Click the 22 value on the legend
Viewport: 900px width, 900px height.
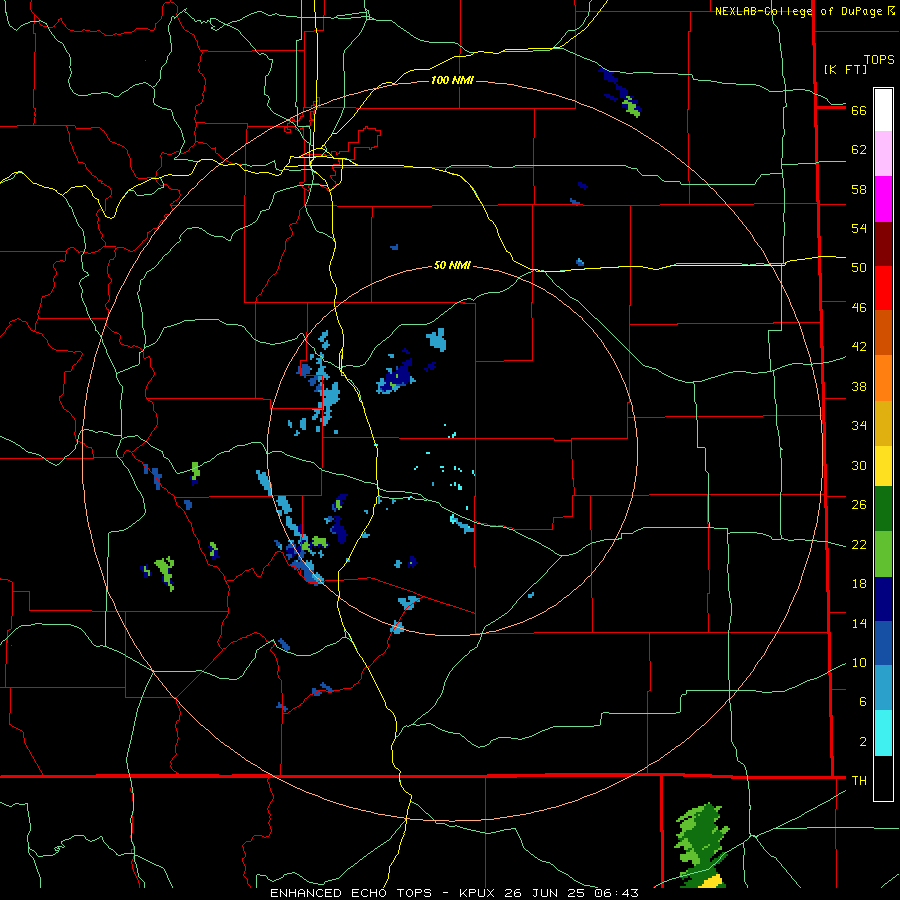(x=859, y=545)
